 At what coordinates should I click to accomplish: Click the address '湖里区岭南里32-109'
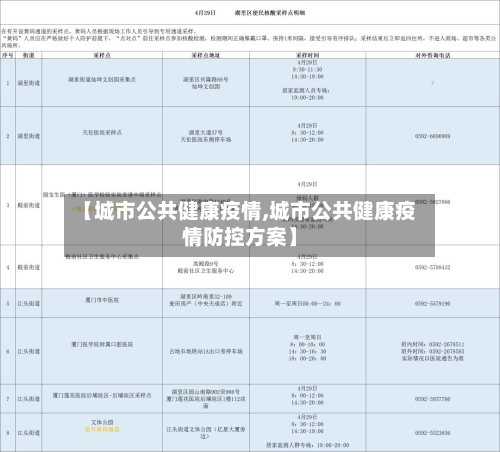point(206,297)
